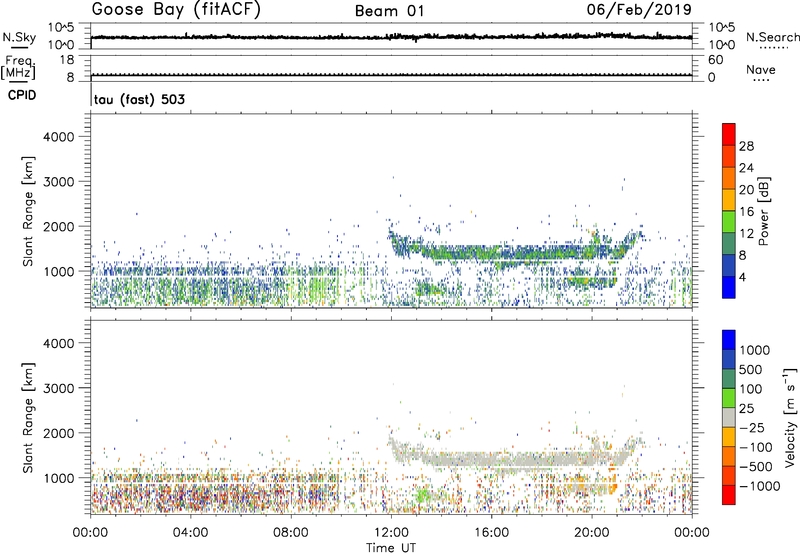The height and width of the screenshot is (554, 800).
Task: Click the 'Velocity [m s⁻¹]' colorbar label
Action: click(790, 417)
